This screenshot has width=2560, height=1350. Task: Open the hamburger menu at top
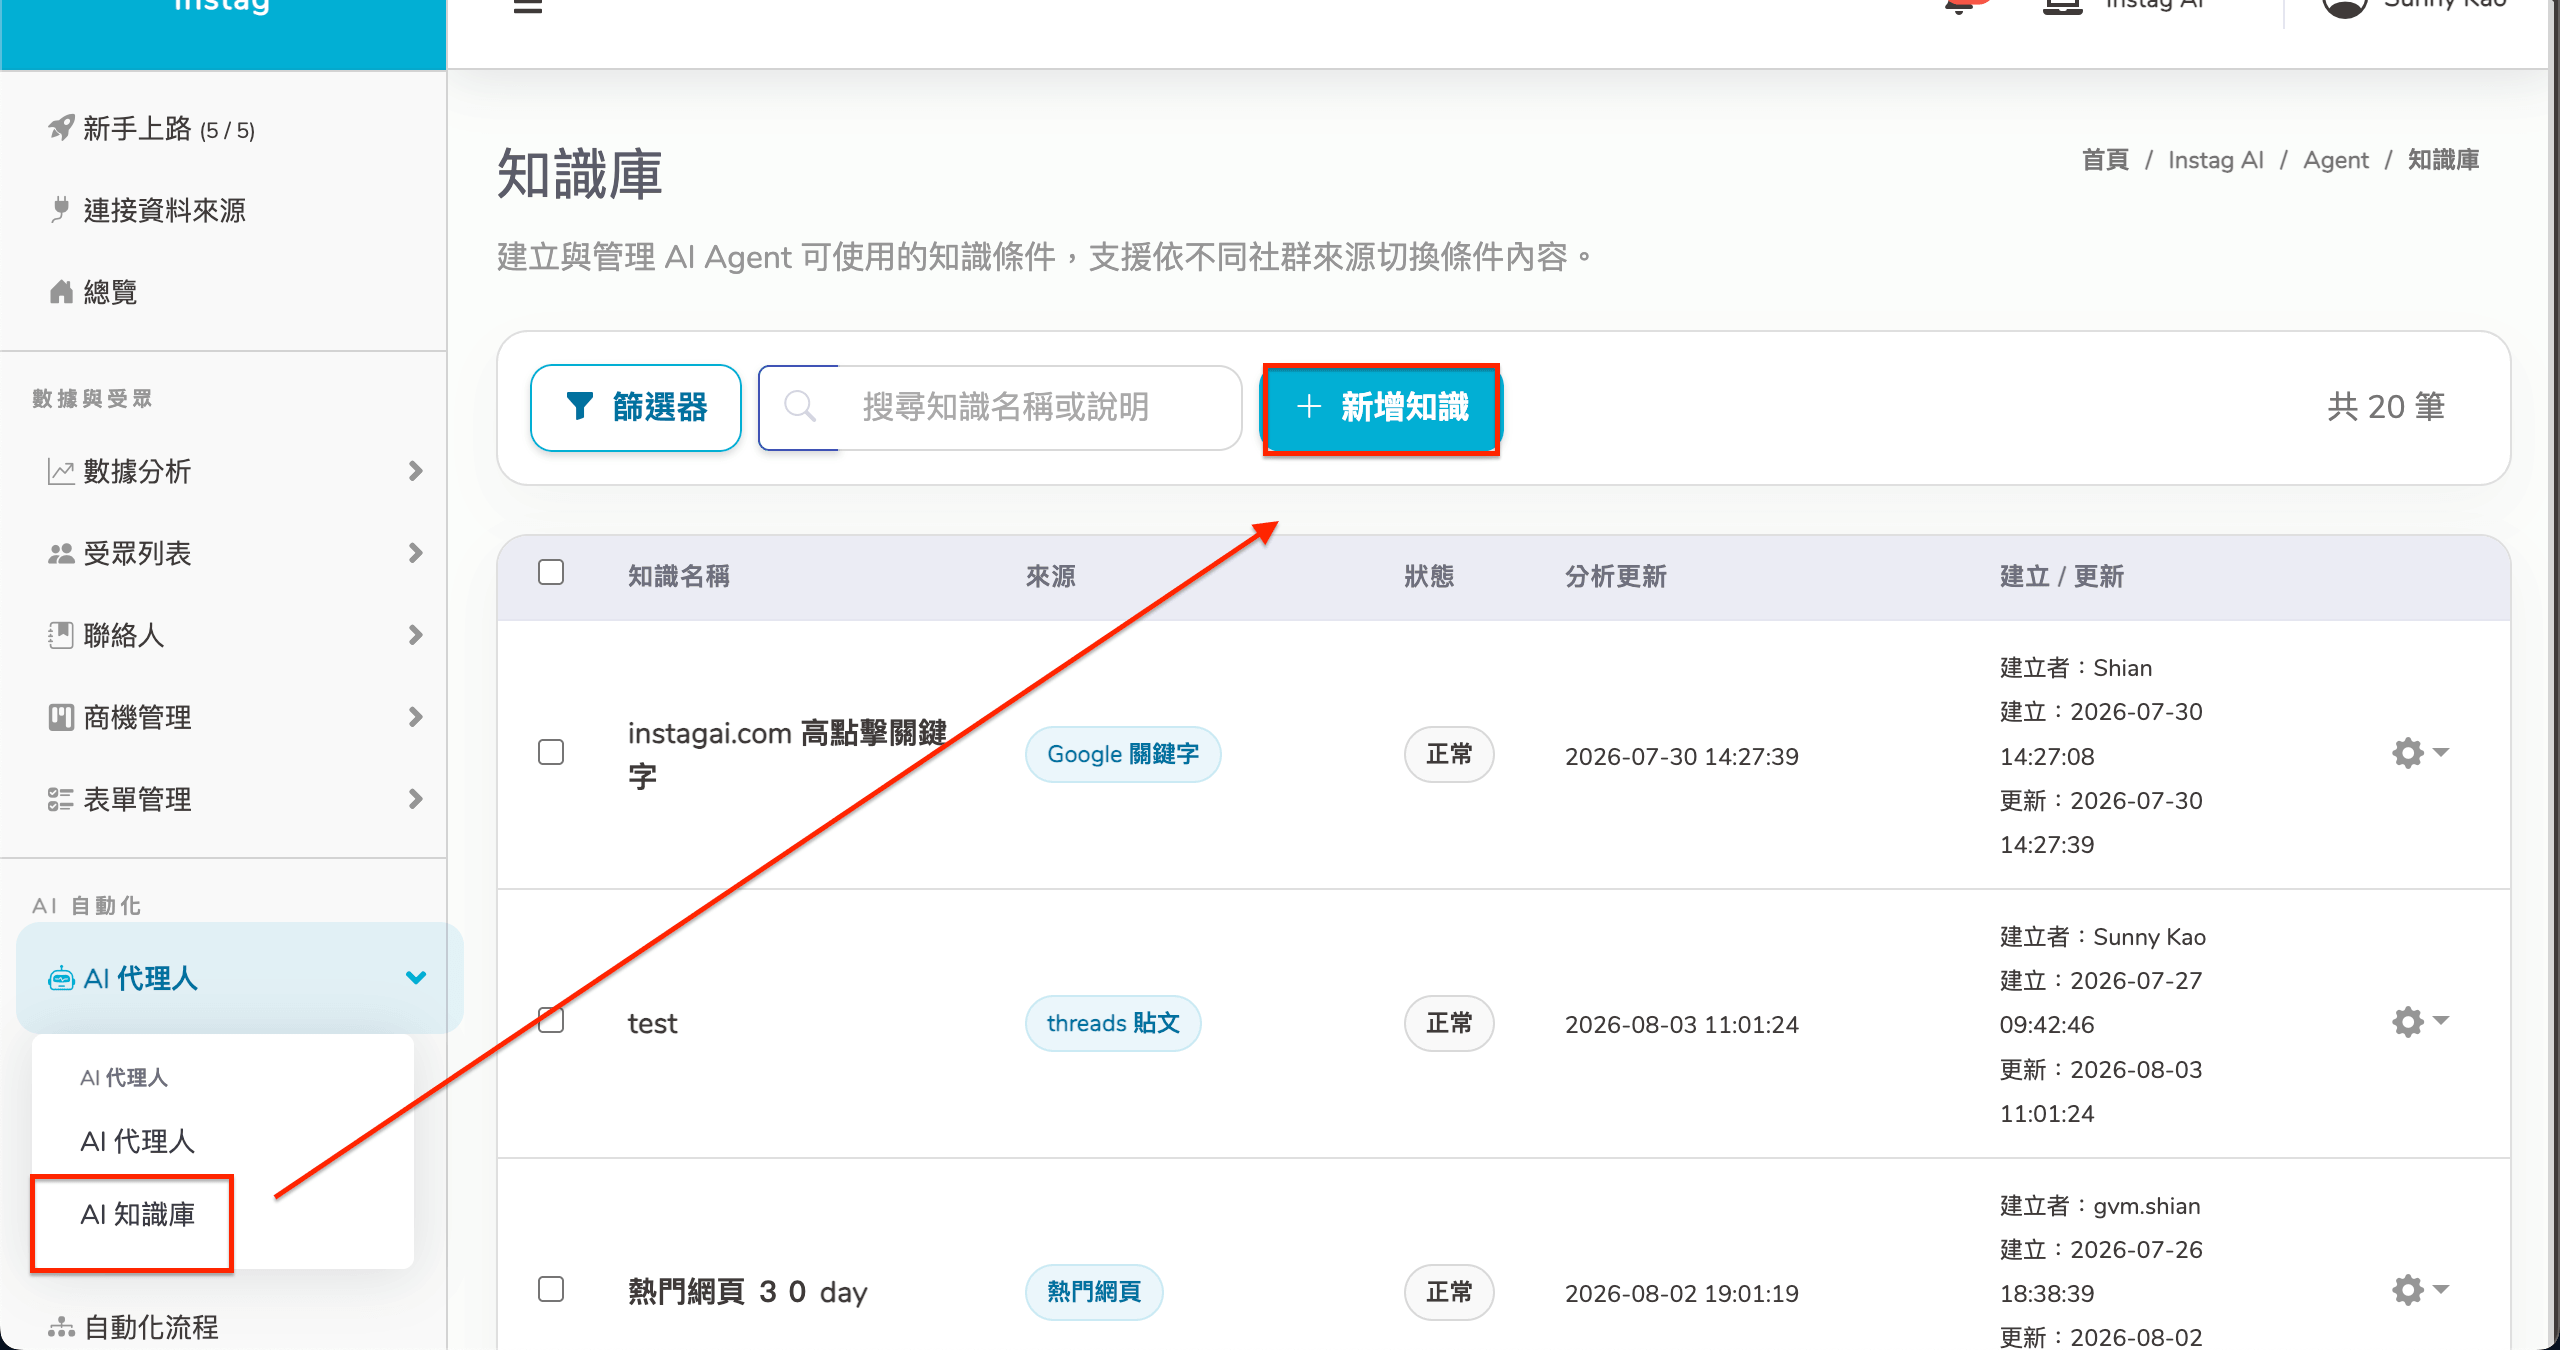(528, 5)
